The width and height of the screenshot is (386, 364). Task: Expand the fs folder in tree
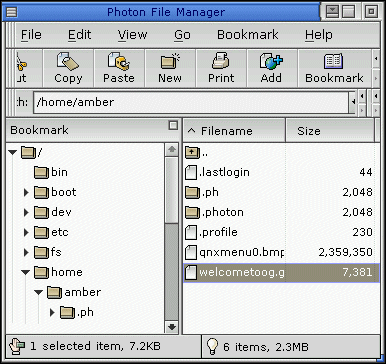[26, 252]
